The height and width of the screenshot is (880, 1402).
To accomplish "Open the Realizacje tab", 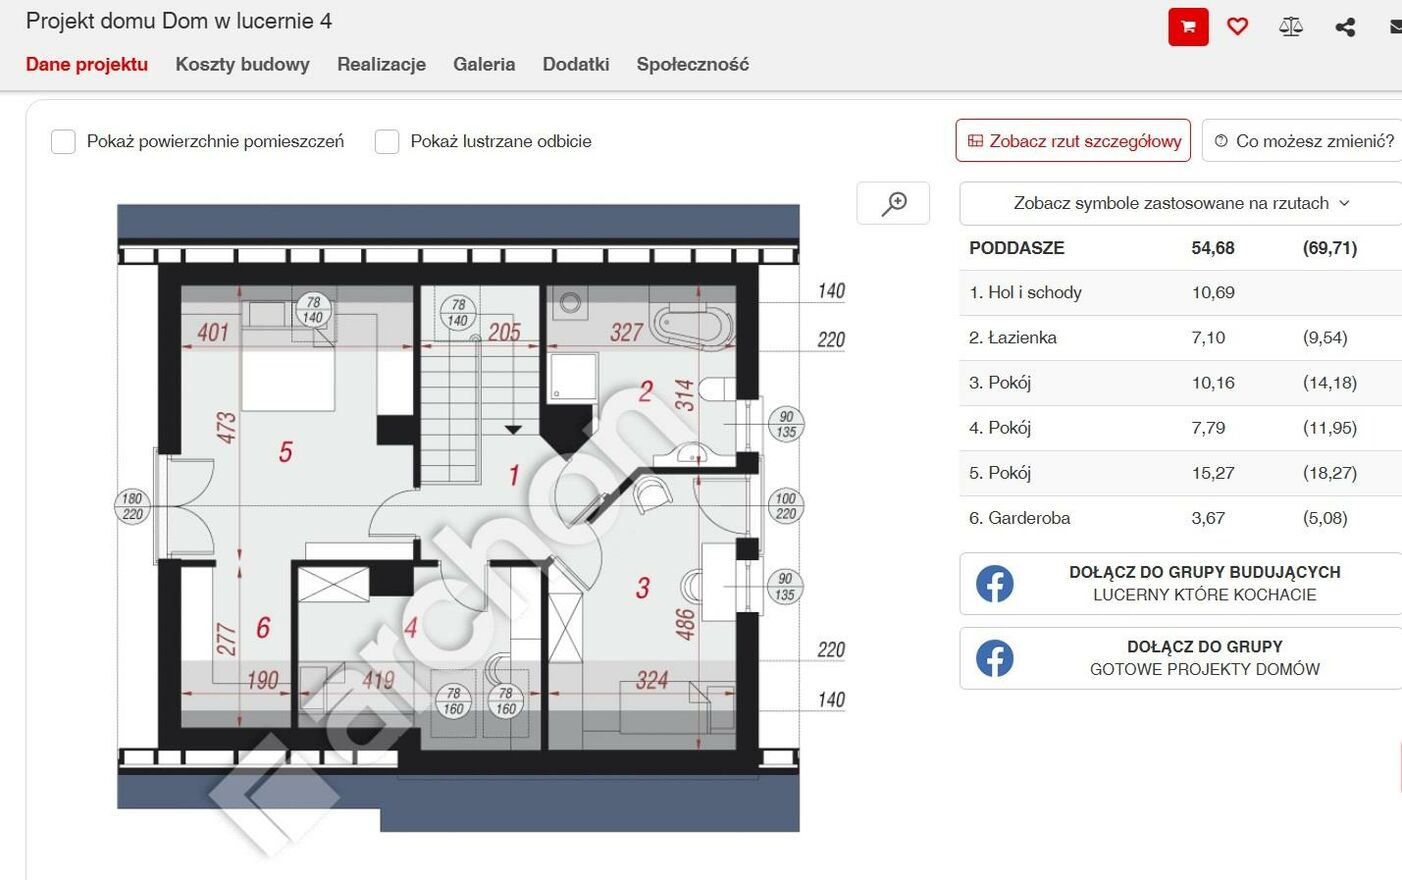I will tap(381, 64).
